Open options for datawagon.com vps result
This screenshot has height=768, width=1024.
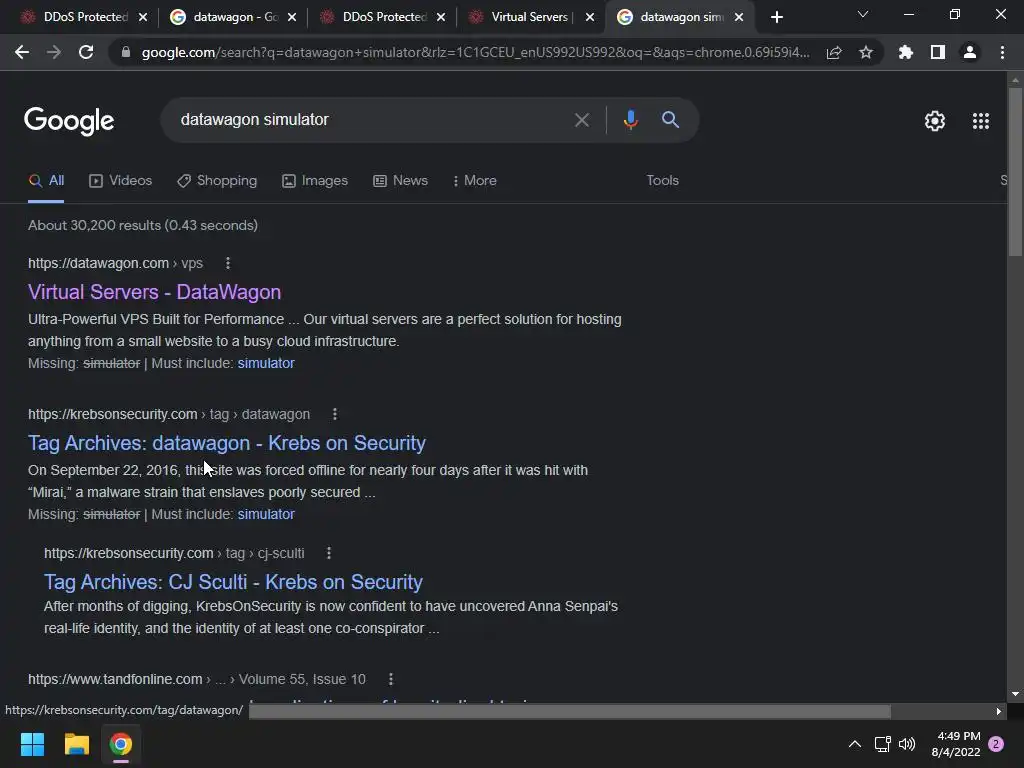(228, 263)
